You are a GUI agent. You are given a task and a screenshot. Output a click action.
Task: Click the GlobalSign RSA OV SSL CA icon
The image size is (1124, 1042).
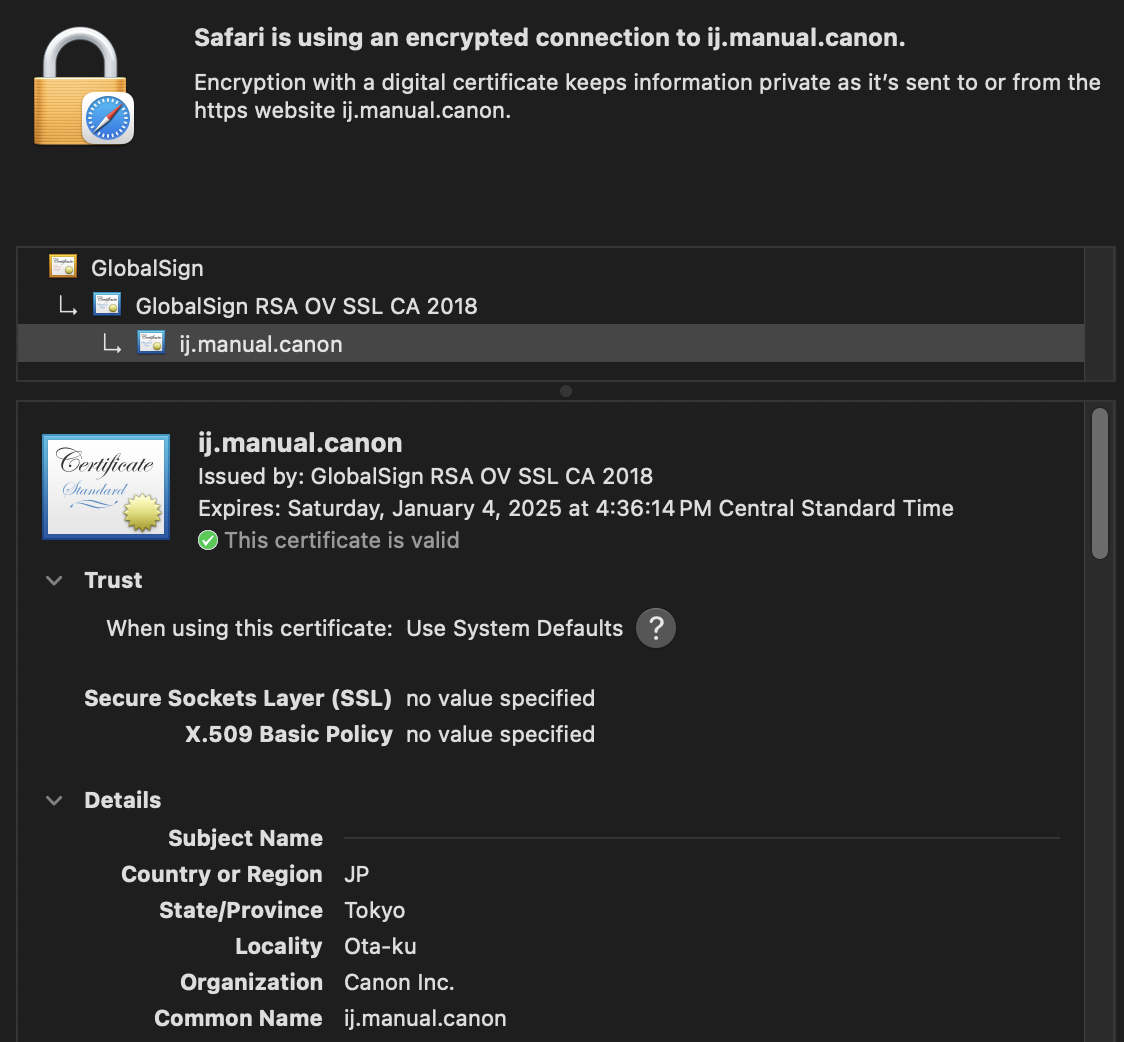(x=107, y=305)
